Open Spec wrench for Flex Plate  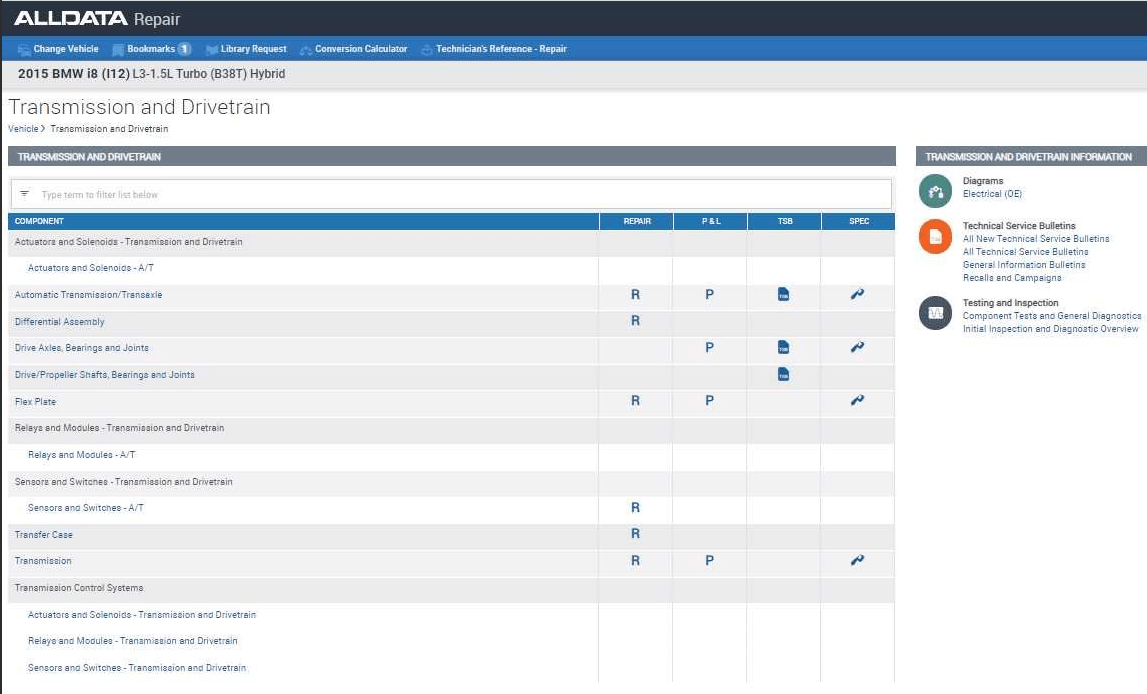pos(857,400)
